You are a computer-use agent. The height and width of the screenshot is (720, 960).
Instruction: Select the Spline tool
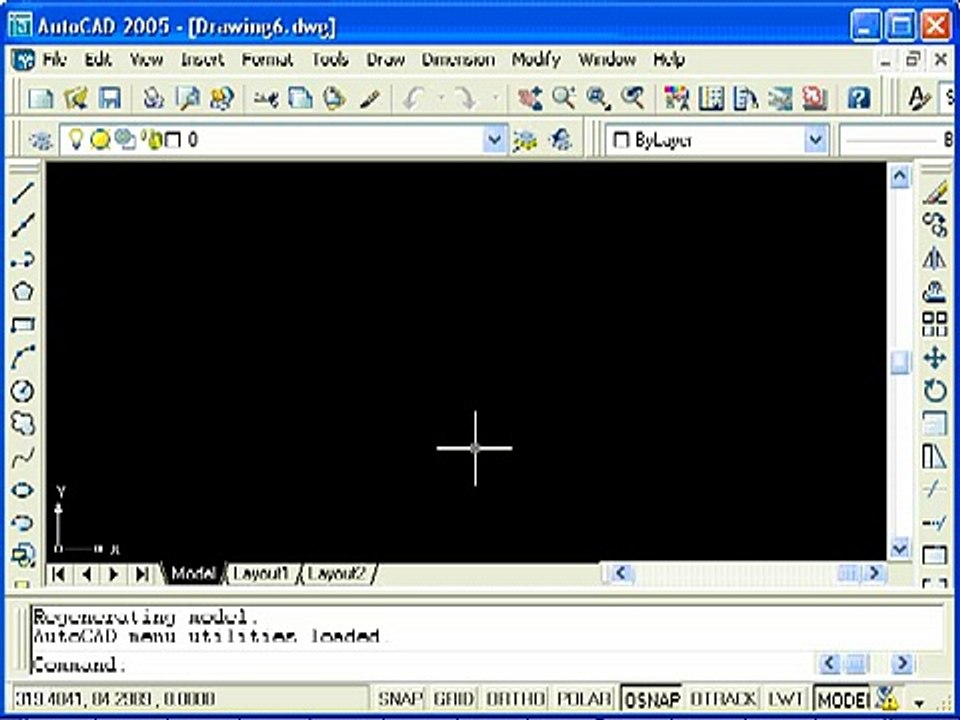point(23,457)
